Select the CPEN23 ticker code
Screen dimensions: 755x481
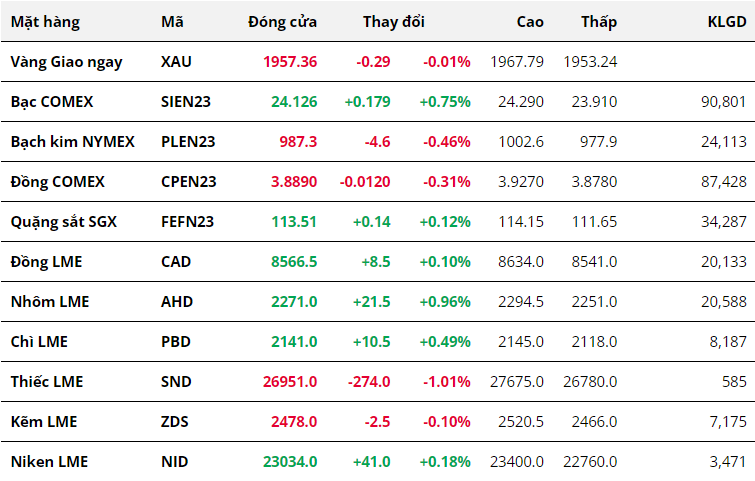pos(188,181)
